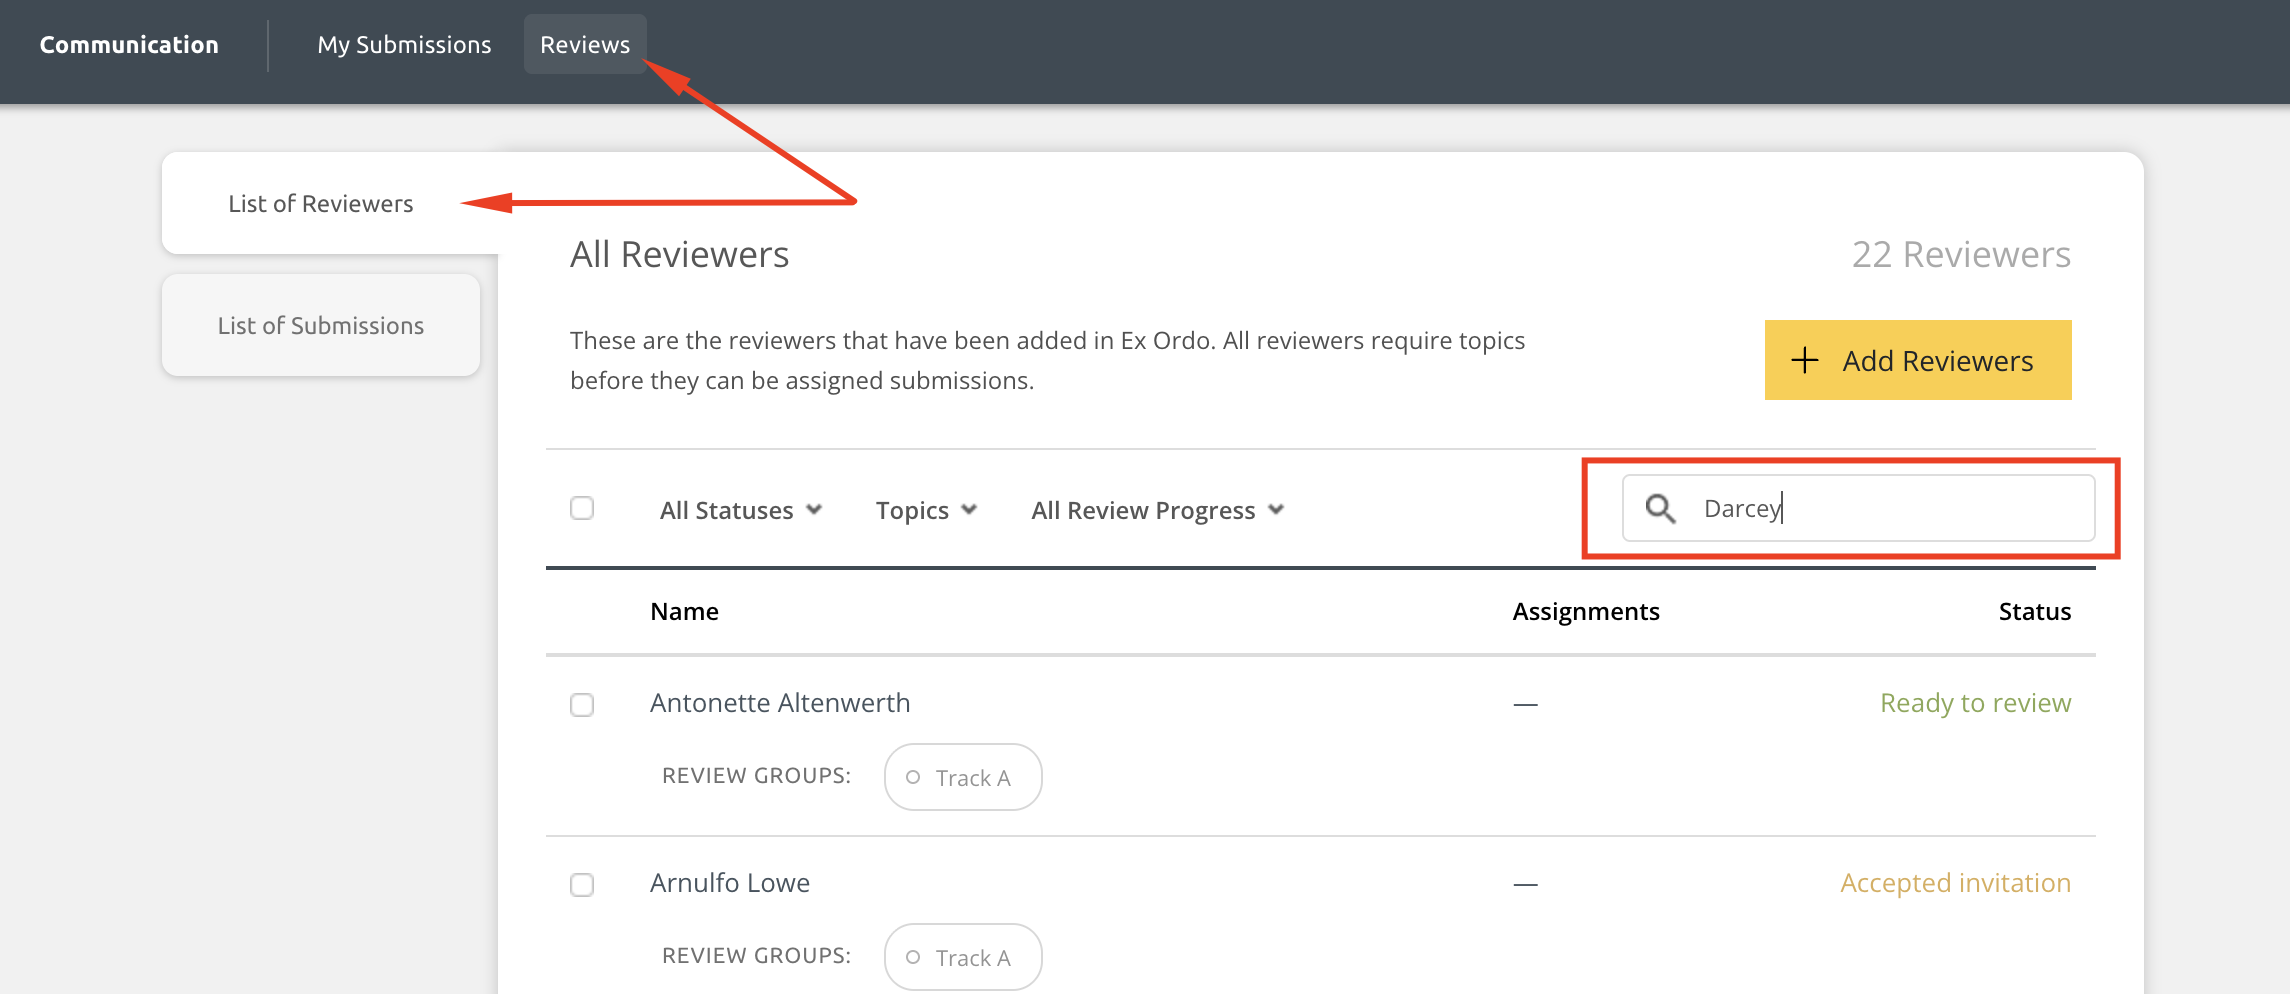Open the All Review Progress dropdown
2290x994 pixels.
point(1157,510)
